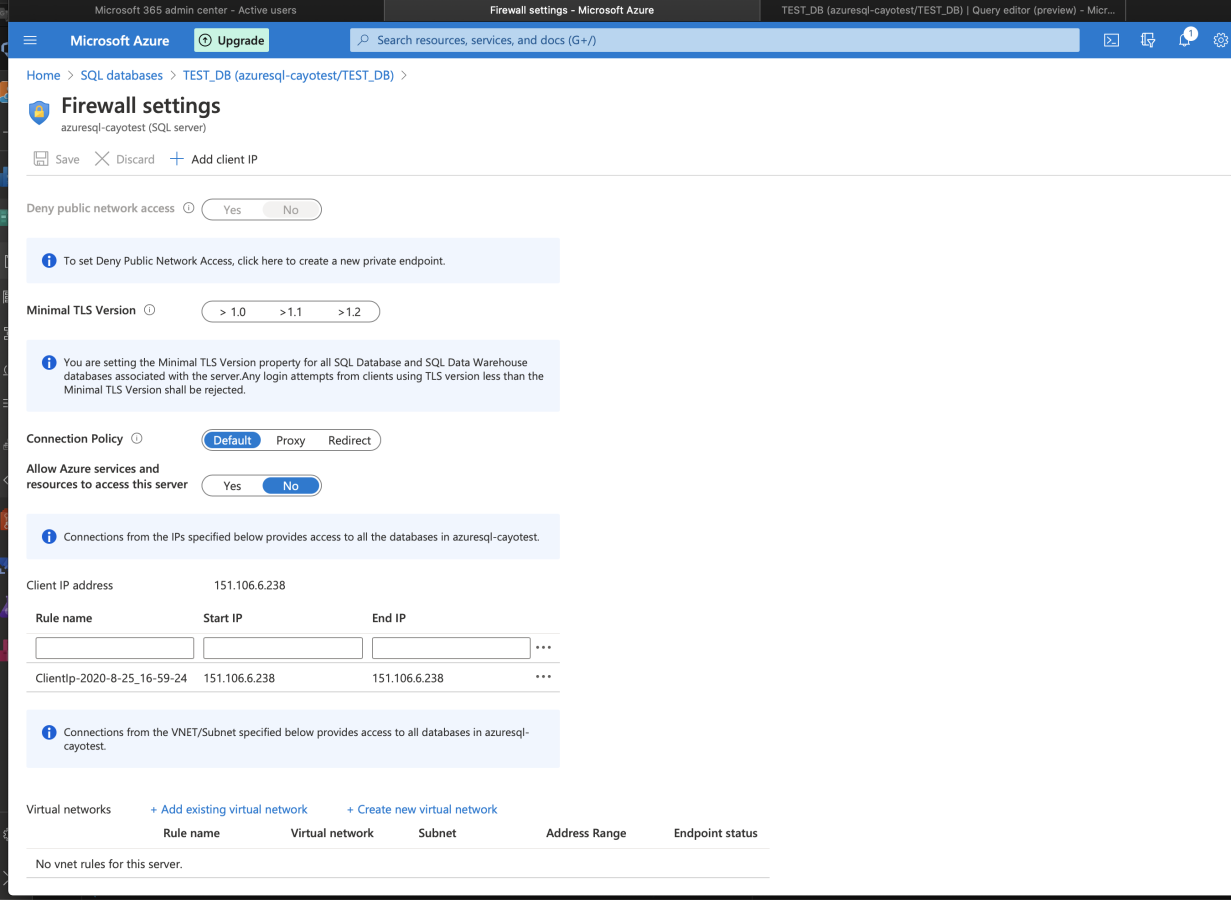Open portal settings via the gear icon
The image size is (1231, 900).
click(x=1220, y=41)
